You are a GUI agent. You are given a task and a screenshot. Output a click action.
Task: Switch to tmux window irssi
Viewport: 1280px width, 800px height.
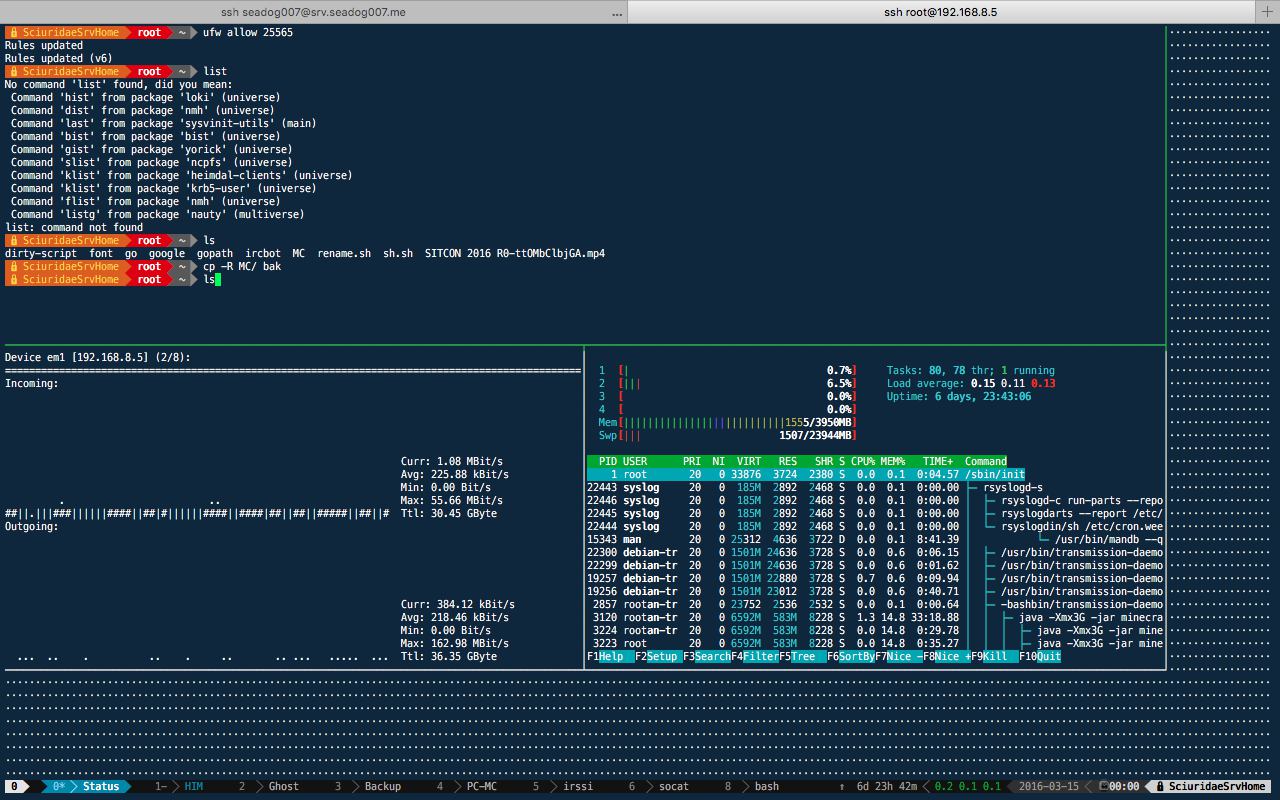click(565, 787)
